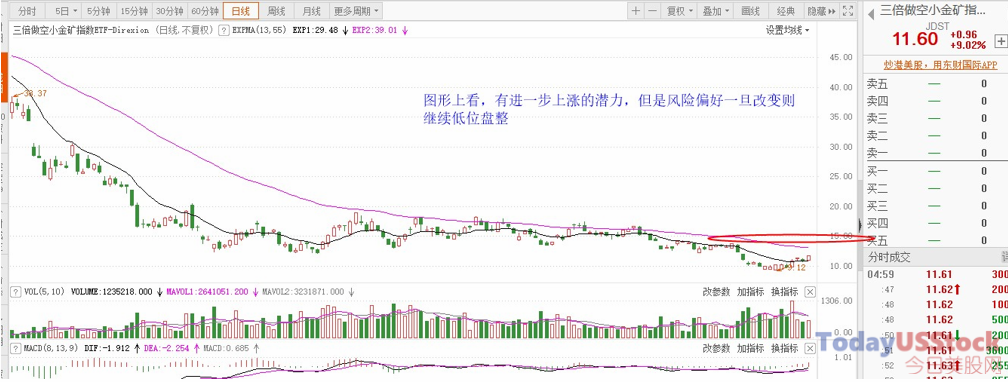Click 换指标 in the MACD panel
Screen dimensions: 1008x382
click(784, 348)
